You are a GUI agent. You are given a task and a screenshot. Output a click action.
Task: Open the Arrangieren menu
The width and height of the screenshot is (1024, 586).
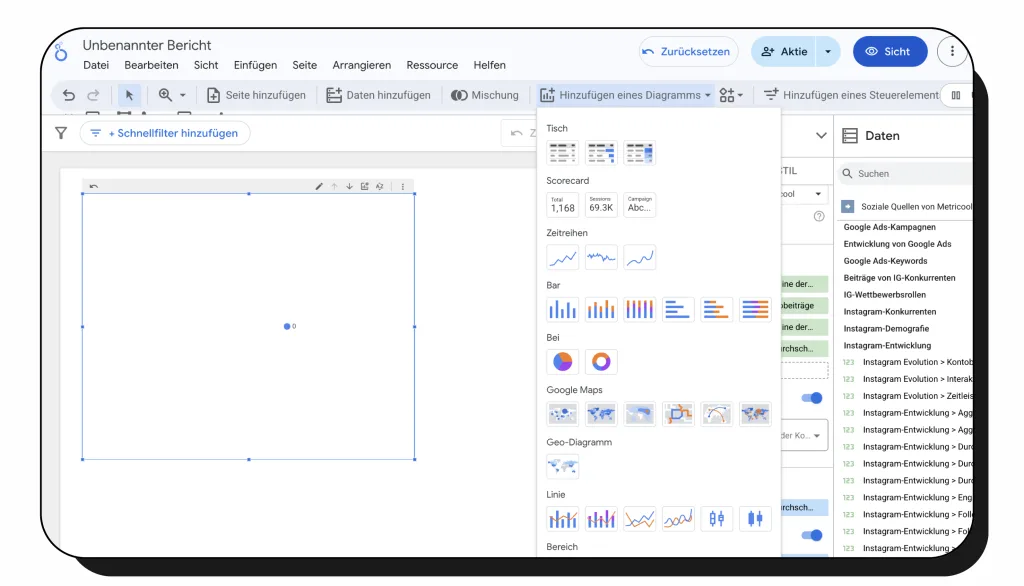click(x=361, y=65)
